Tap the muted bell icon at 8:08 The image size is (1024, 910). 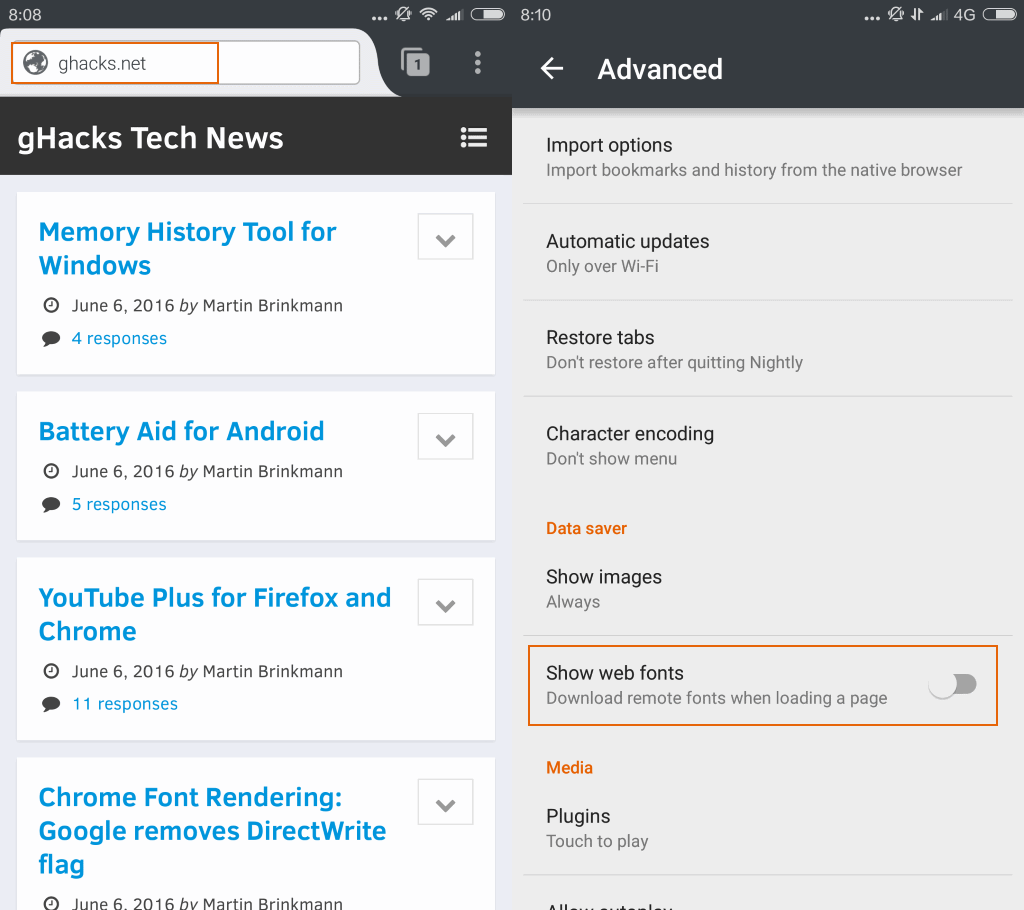point(404,14)
